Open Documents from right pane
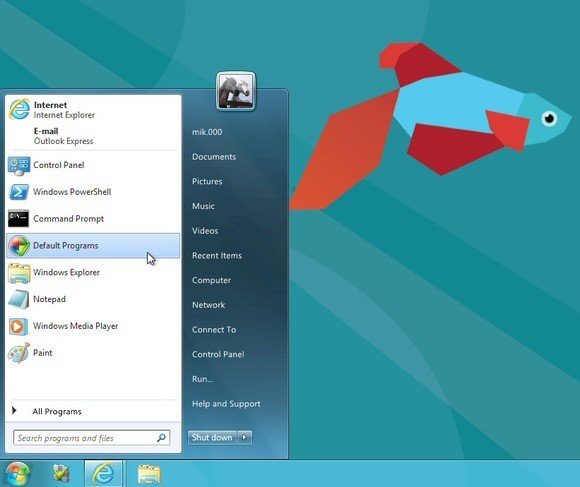This screenshot has height=487, width=580. 214,157
